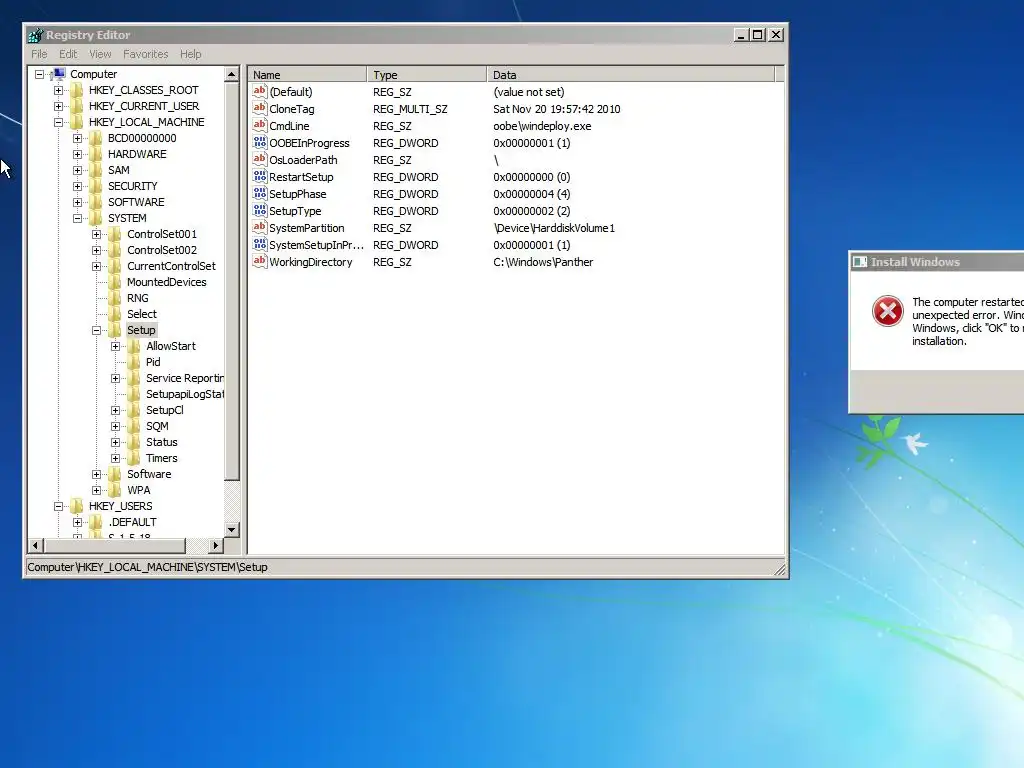Click the MountedDevices folder icon
Viewport: 1024px width, 768px height.
[115, 282]
